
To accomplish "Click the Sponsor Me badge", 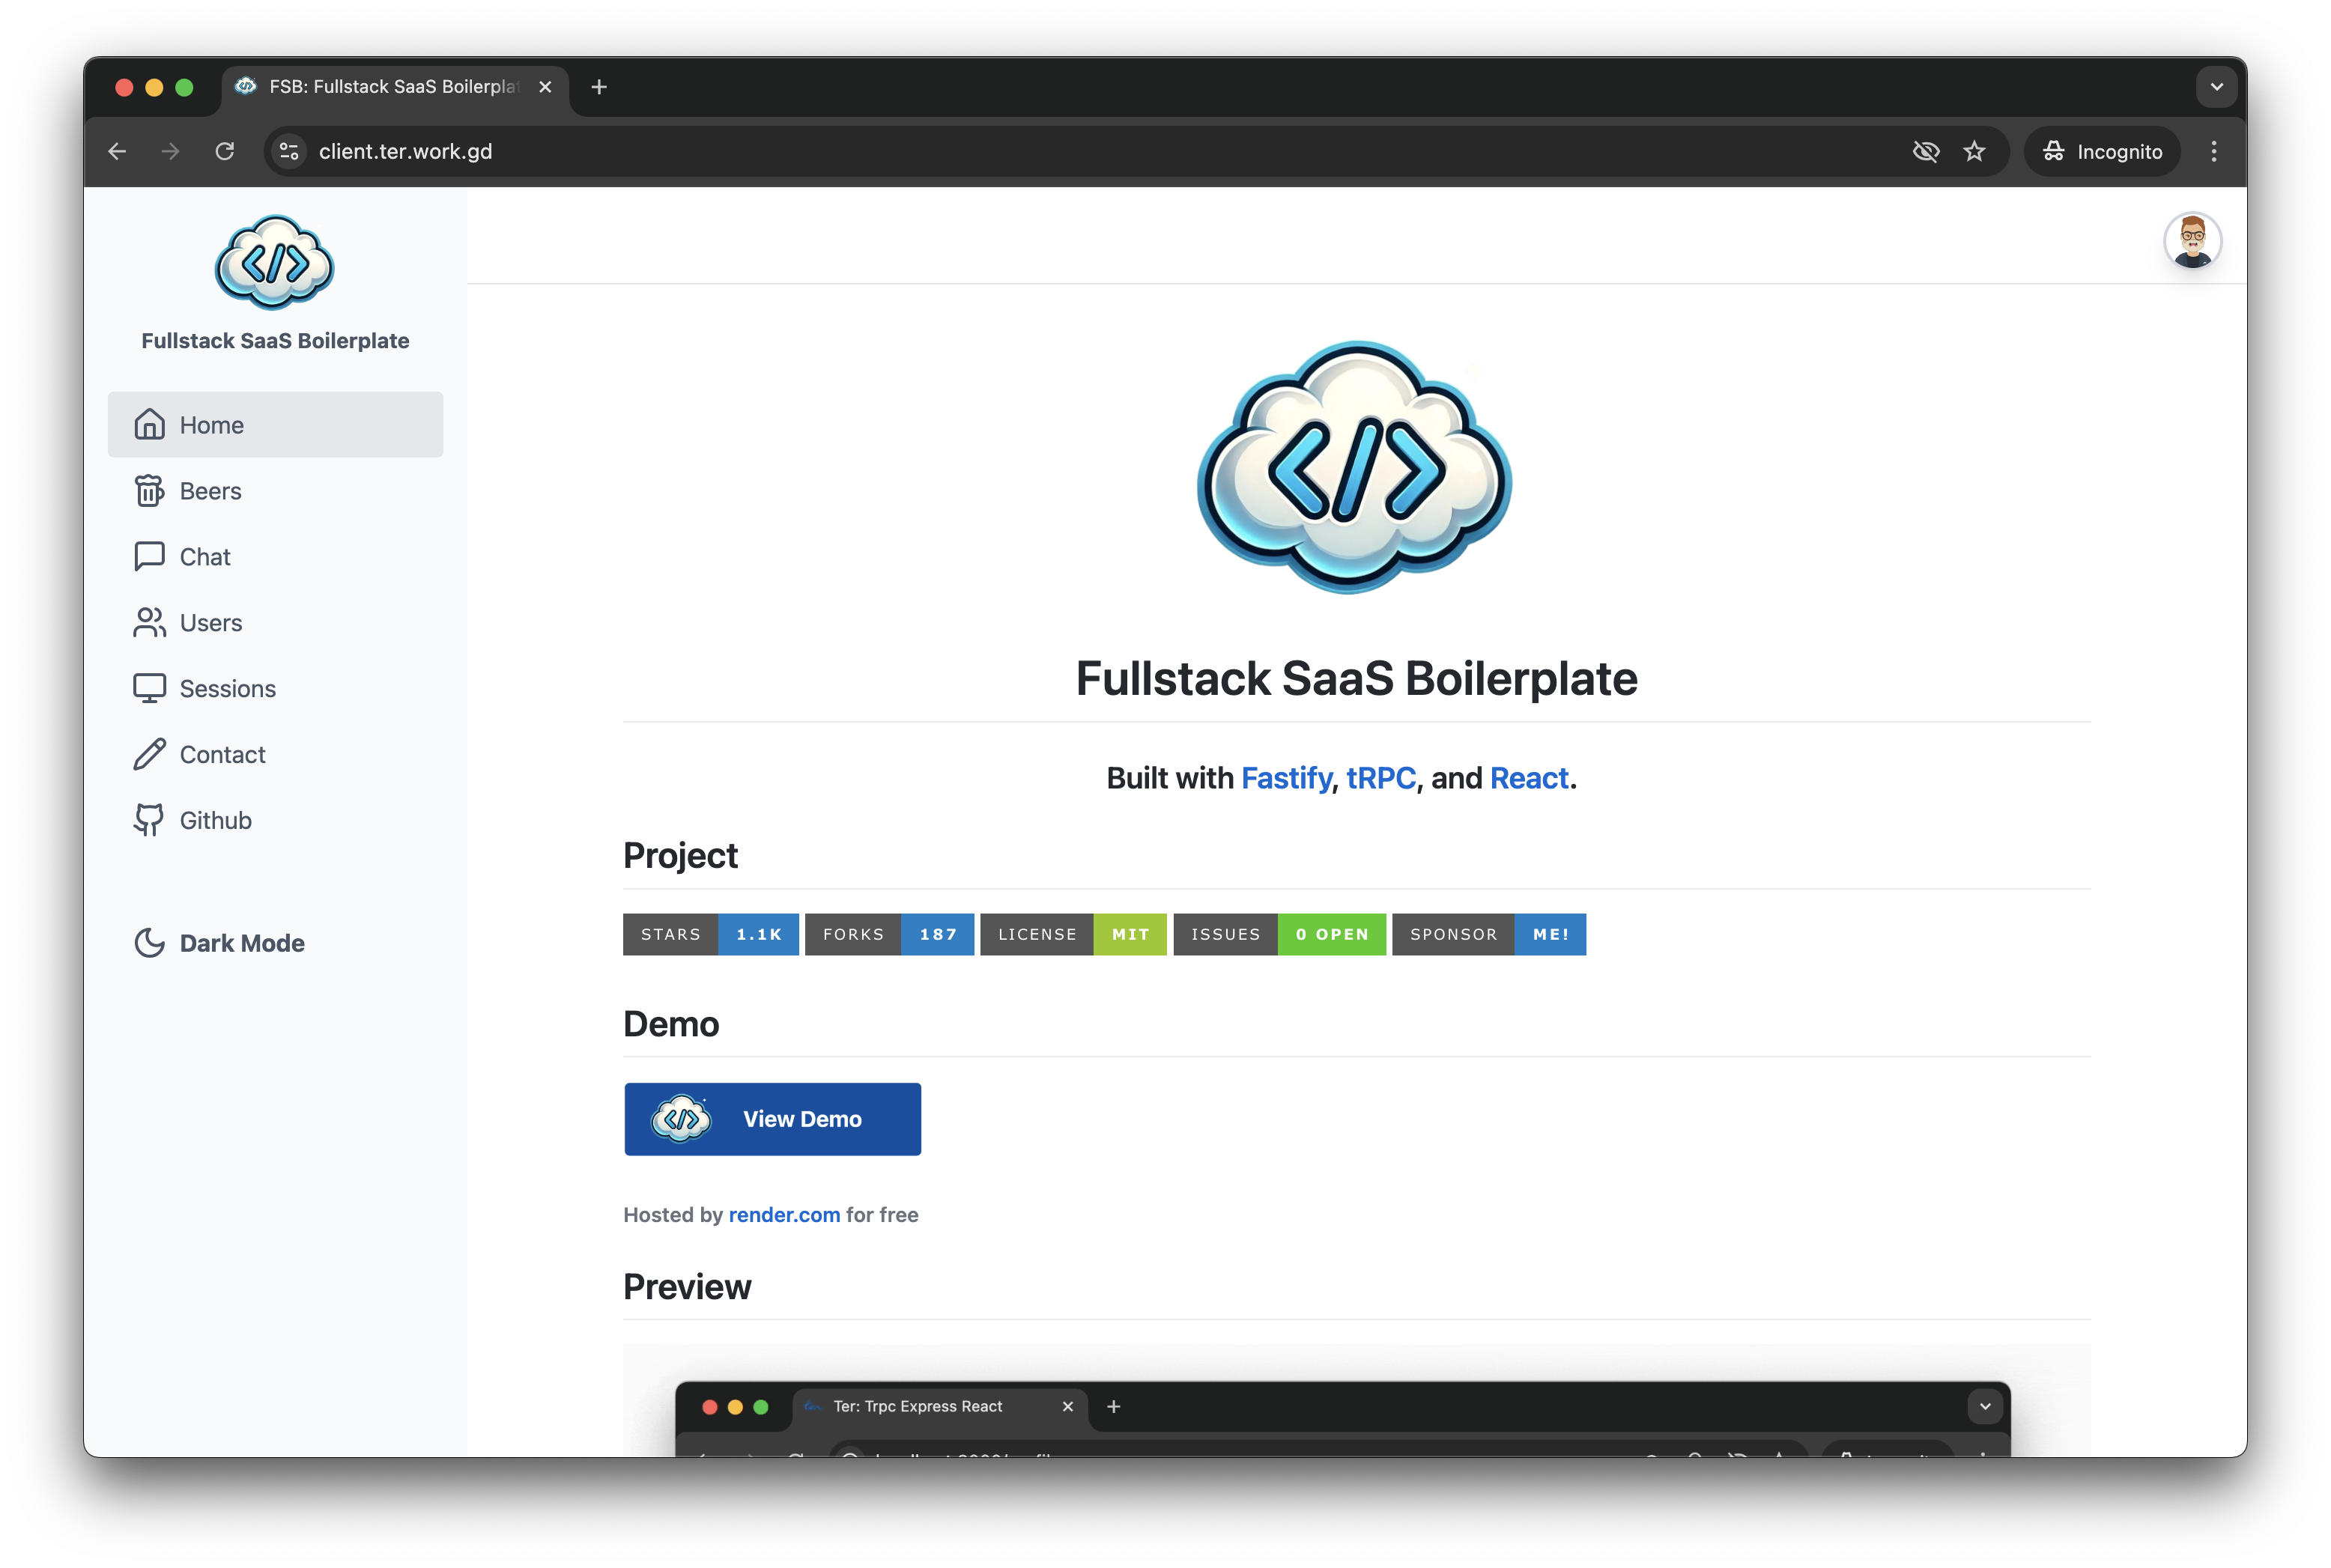I will click(x=1488, y=934).
